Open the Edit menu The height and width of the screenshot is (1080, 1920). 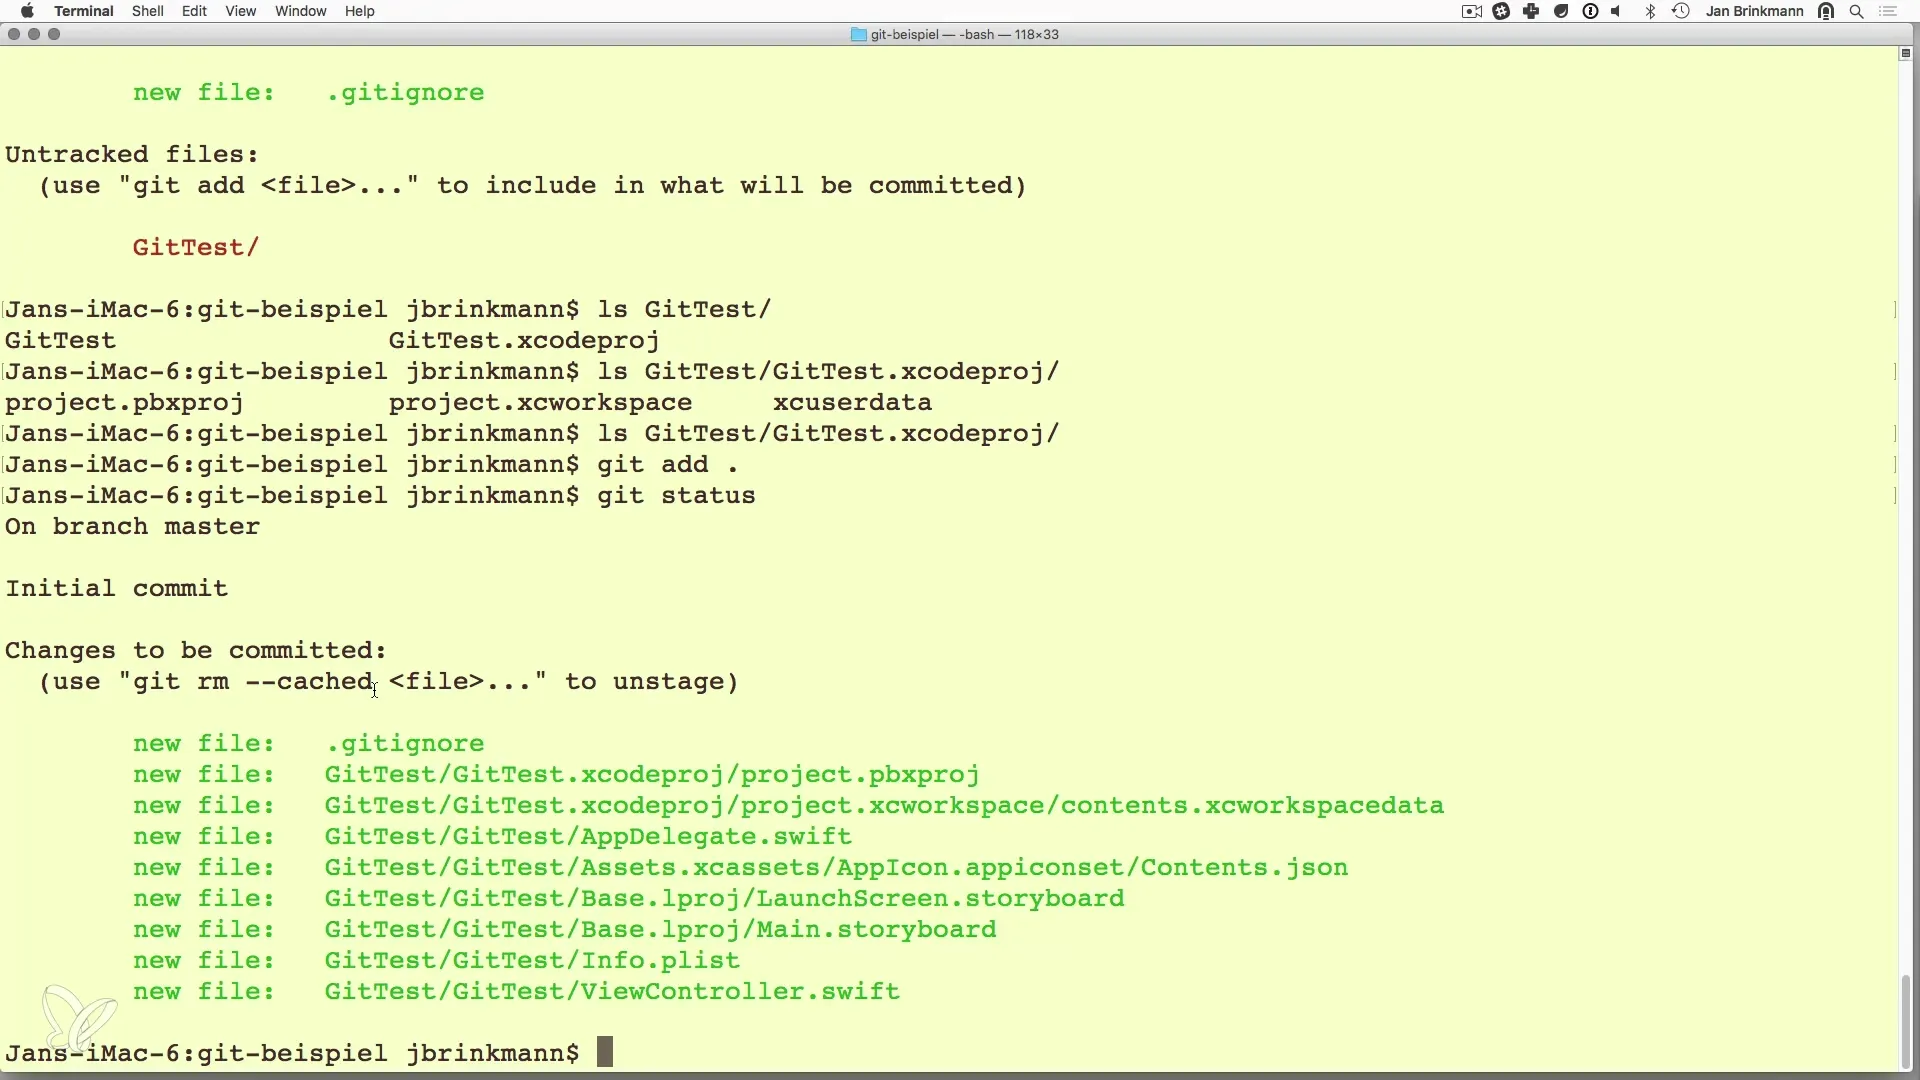[x=195, y=11]
